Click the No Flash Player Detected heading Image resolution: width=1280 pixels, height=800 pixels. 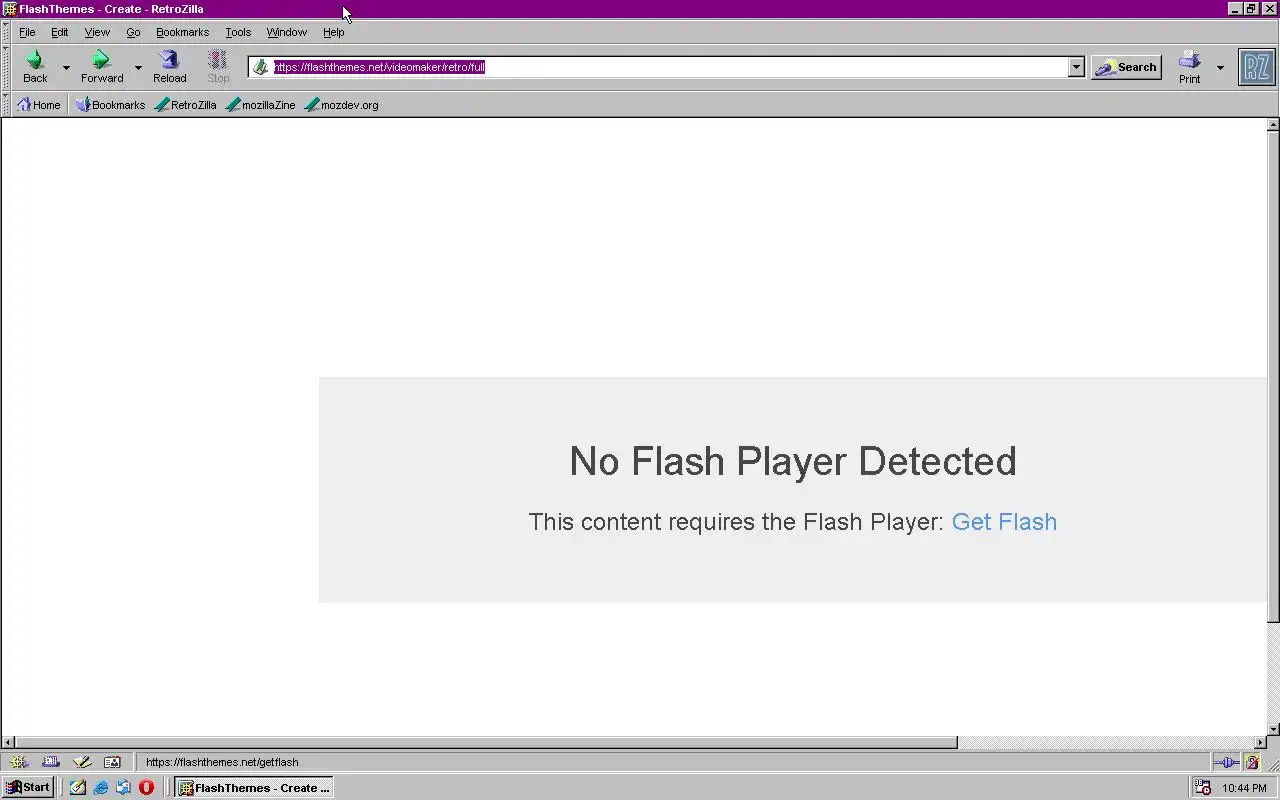[792, 461]
